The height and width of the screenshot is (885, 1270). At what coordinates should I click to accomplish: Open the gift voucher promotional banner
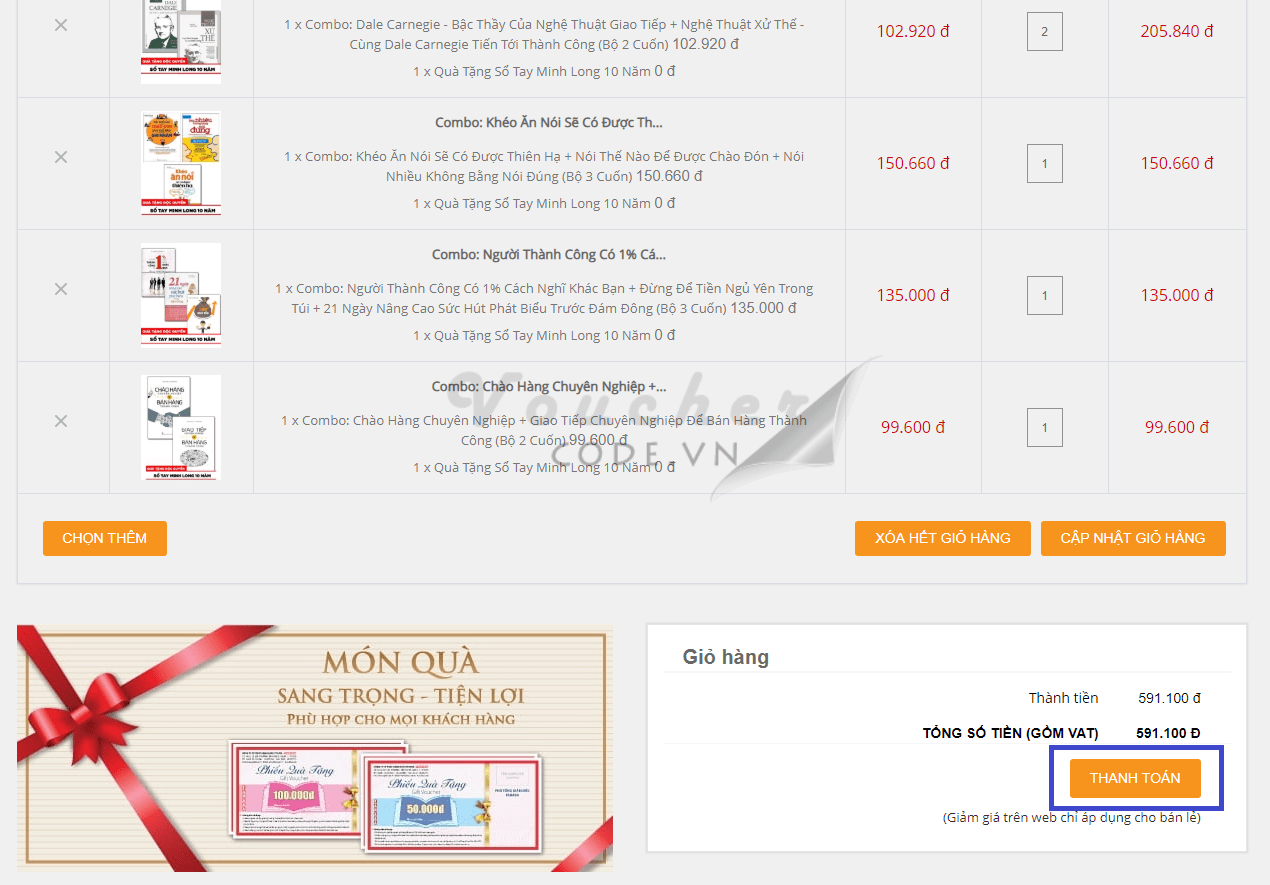315,748
